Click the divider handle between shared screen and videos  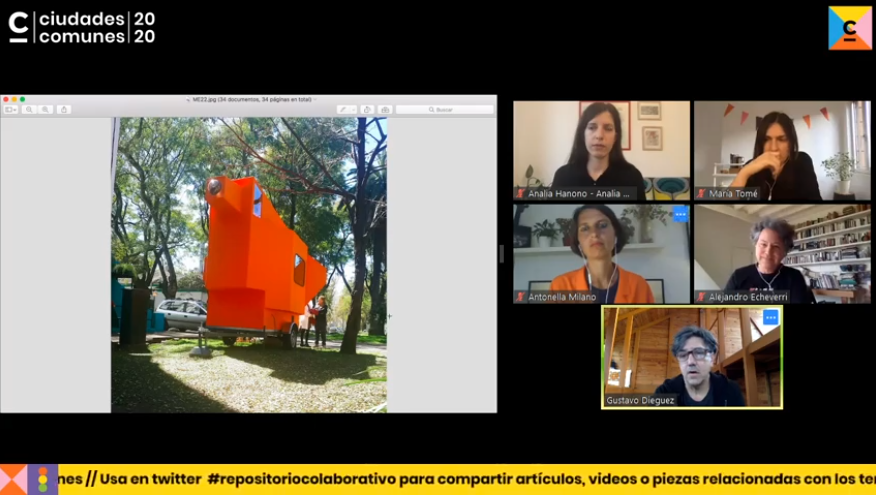coord(502,254)
